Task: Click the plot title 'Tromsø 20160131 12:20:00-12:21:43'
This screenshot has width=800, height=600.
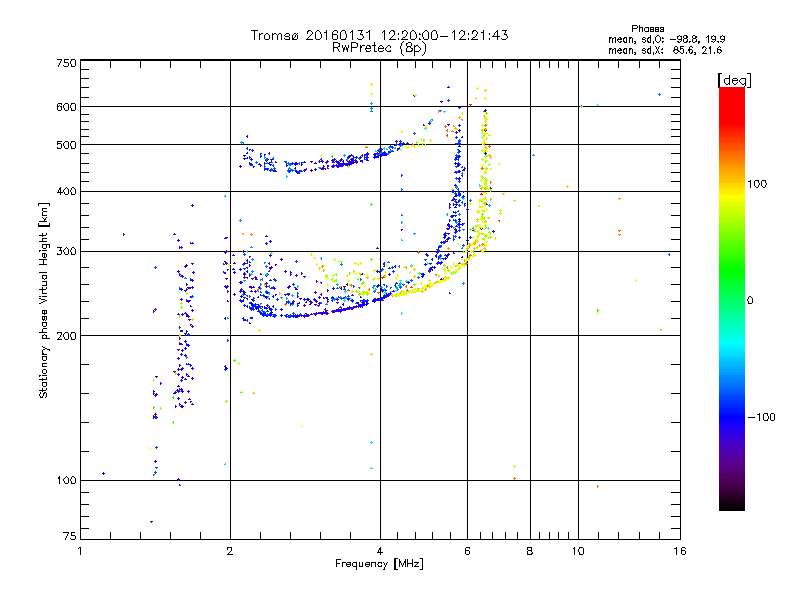Action: [379, 35]
